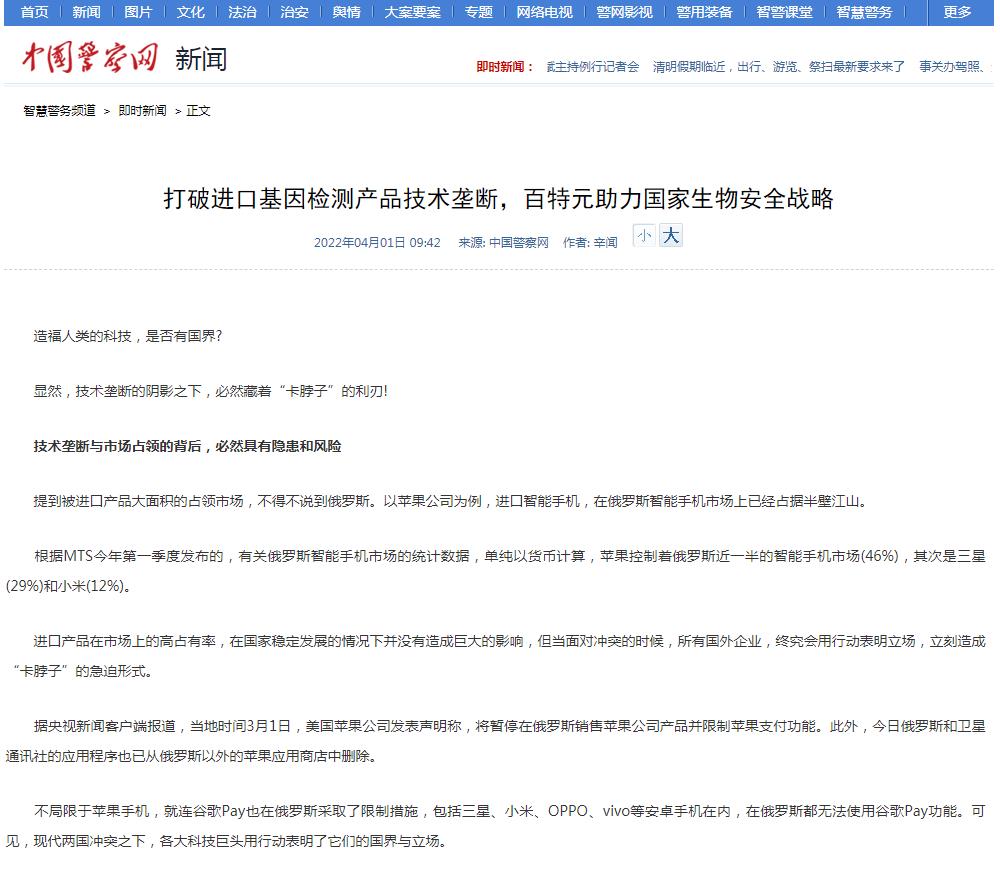Open the 专题 nav link

[x=479, y=12]
